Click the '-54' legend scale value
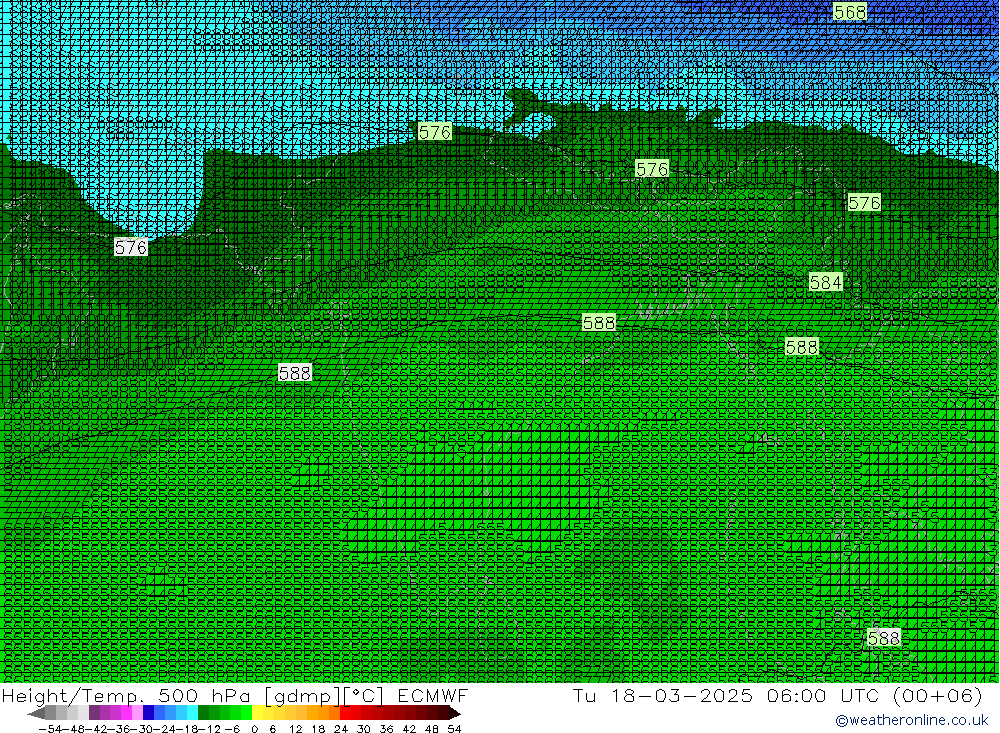 (x=50, y=729)
